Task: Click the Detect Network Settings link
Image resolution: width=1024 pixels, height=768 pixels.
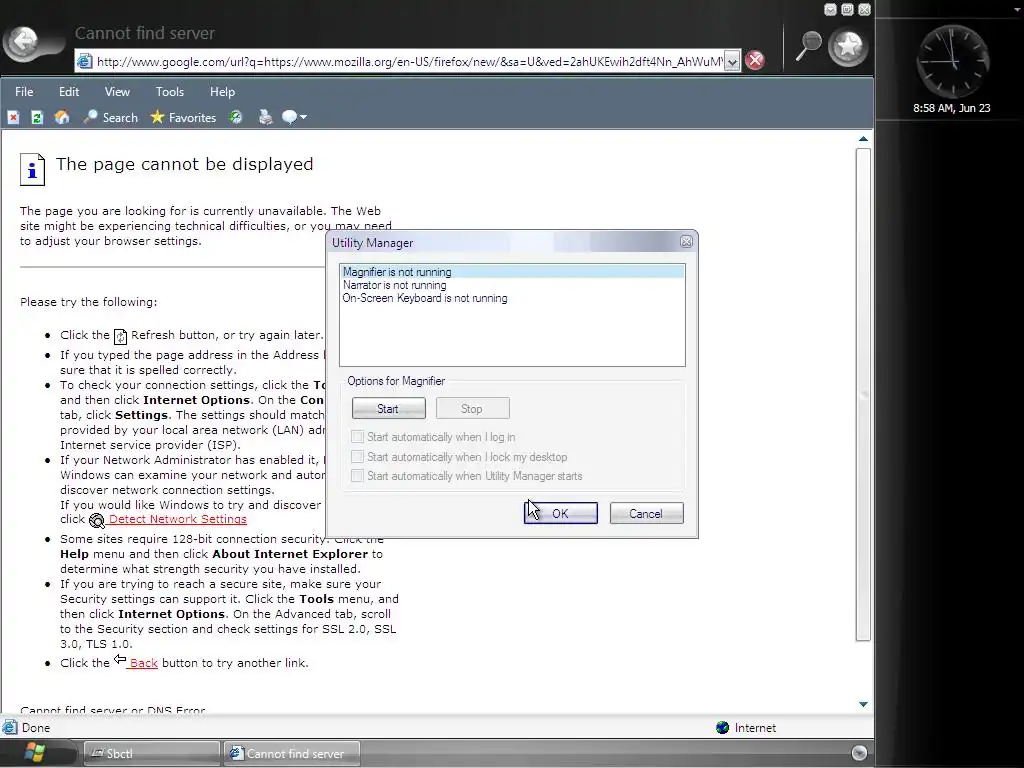Action: coord(178,519)
